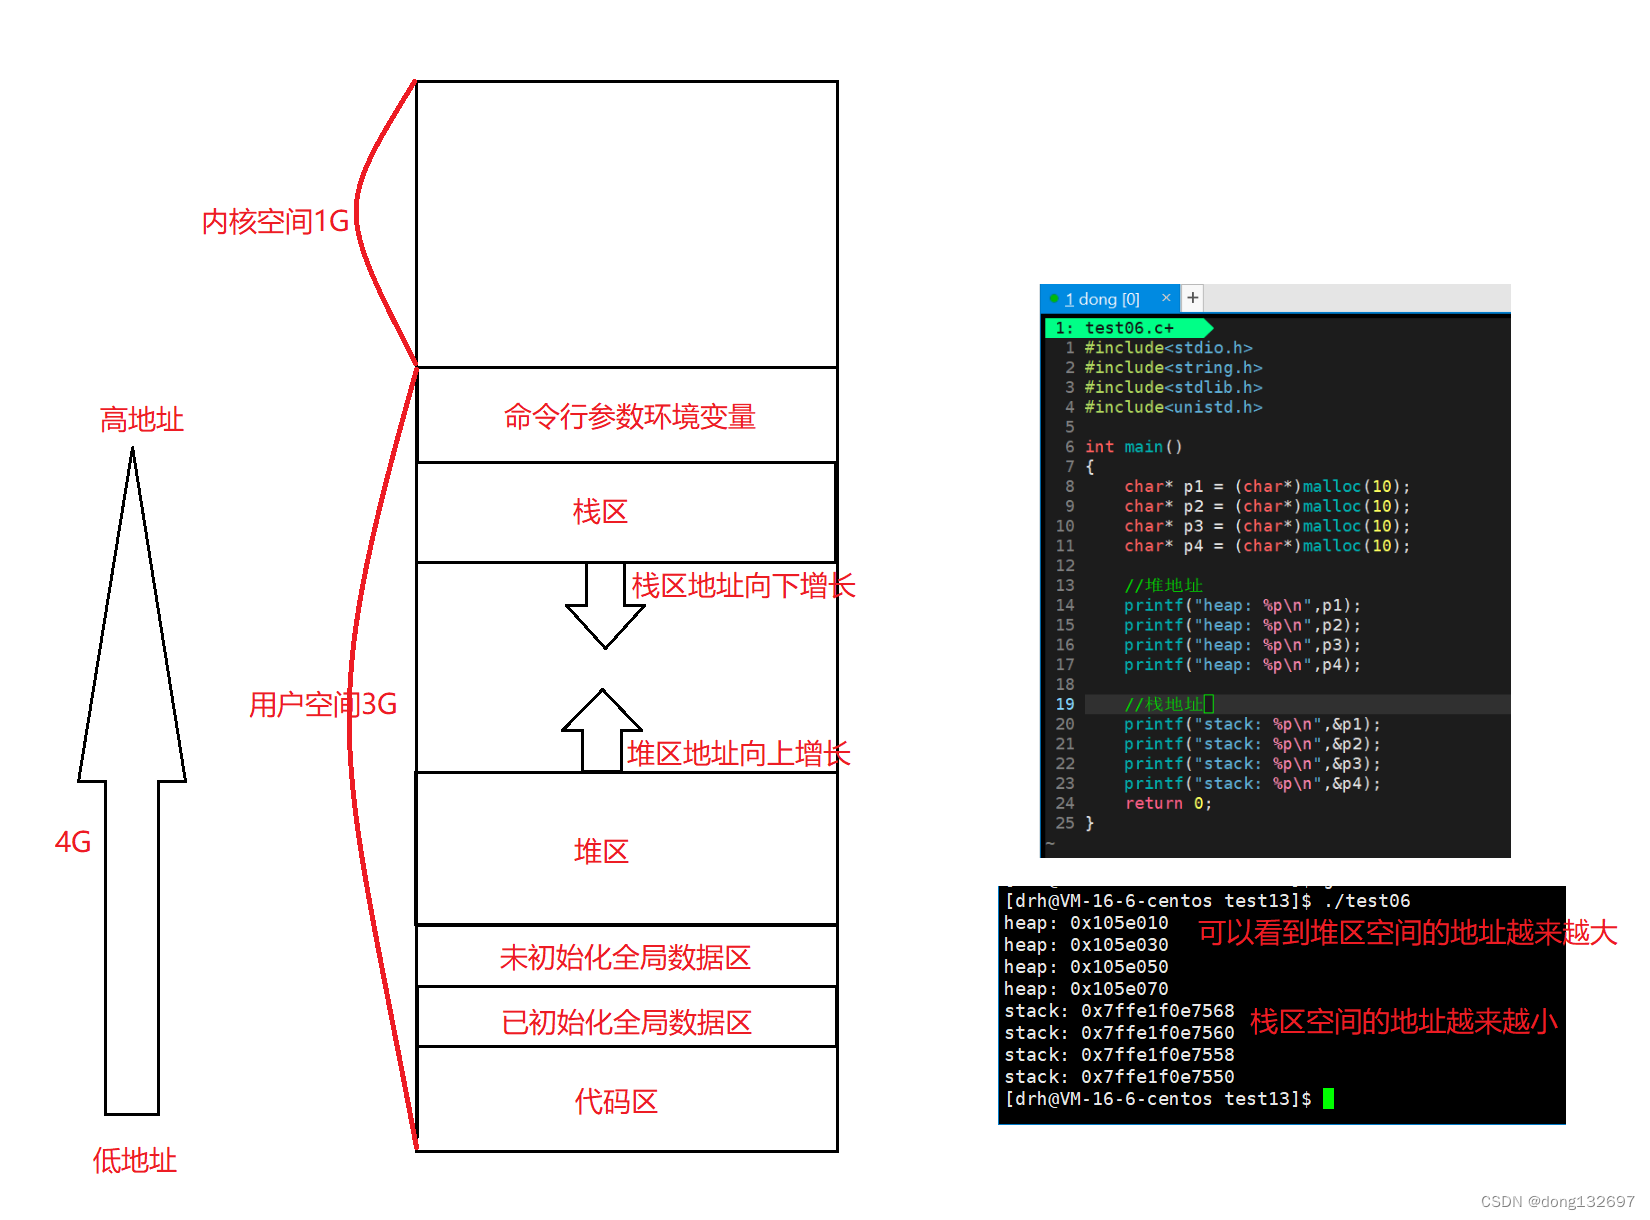Click the green terminal cursor at the prompt
The height and width of the screenshot is (1220, 1650).
coord(1328,1099)
